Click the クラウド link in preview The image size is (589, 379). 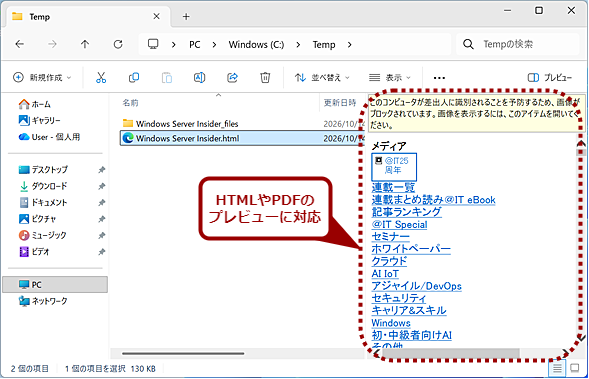(x=389, y=261)
